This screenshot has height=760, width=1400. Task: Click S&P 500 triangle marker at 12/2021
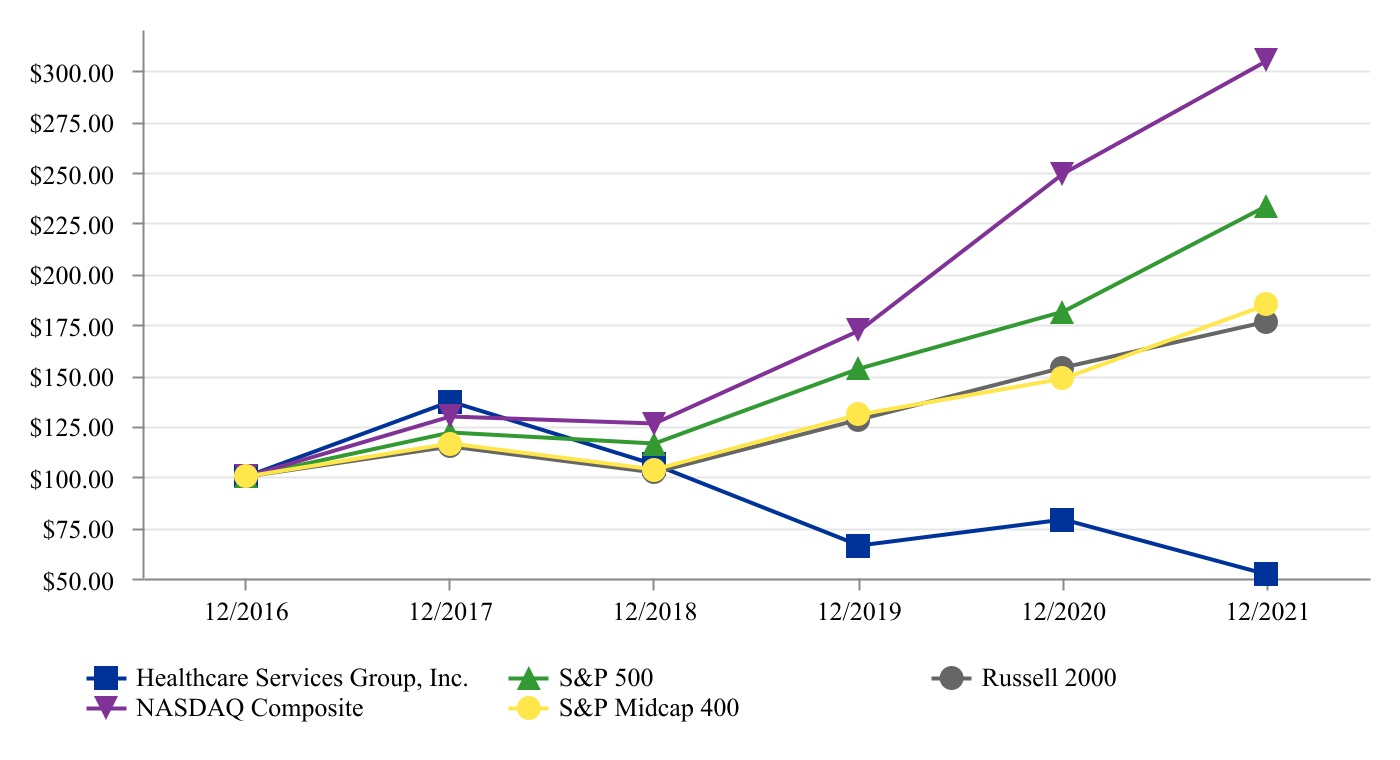(x=1265, y=207)
